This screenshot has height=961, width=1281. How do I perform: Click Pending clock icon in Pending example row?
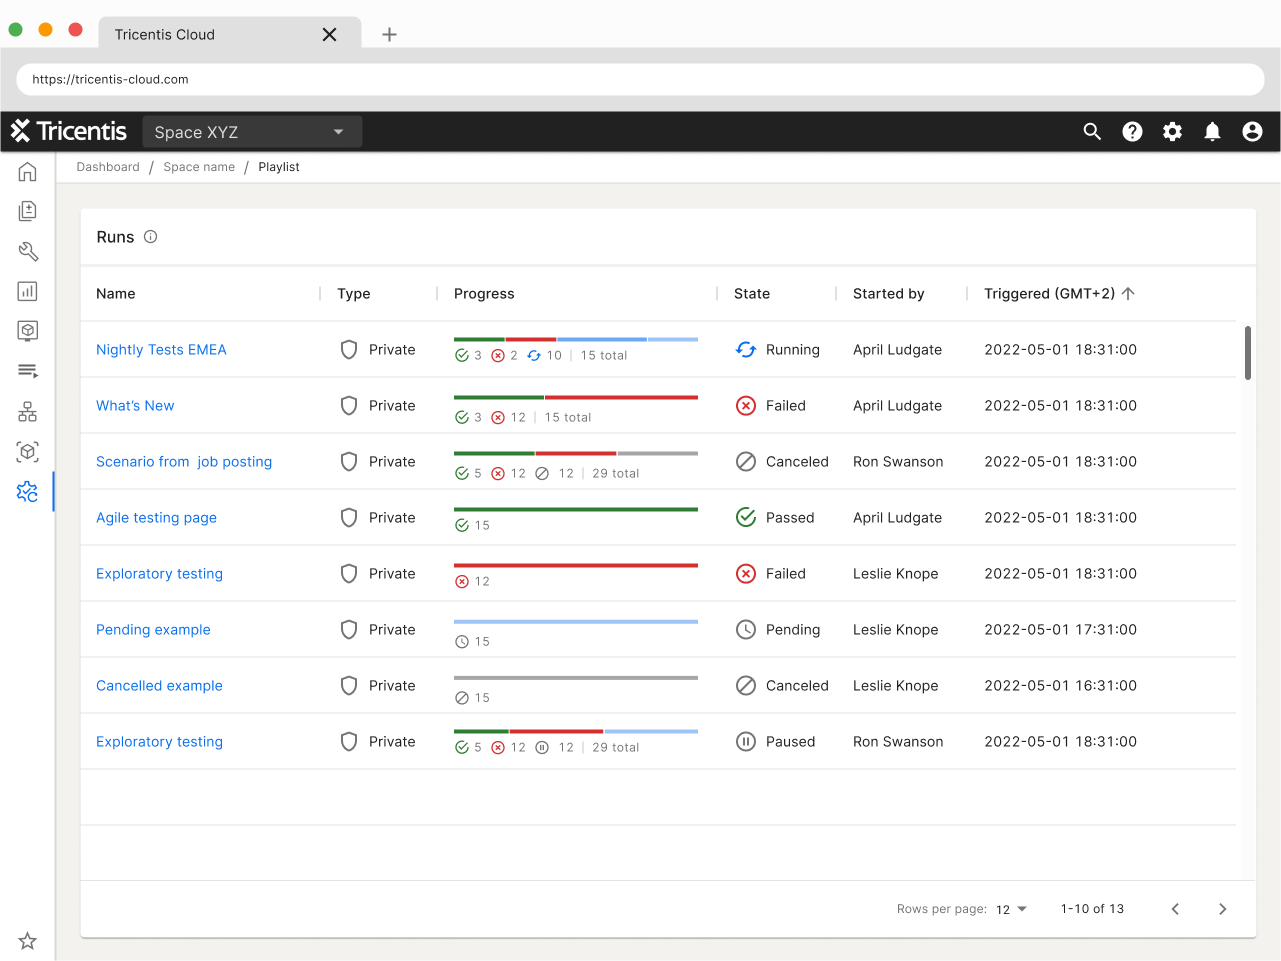click(x=746, y=629)
